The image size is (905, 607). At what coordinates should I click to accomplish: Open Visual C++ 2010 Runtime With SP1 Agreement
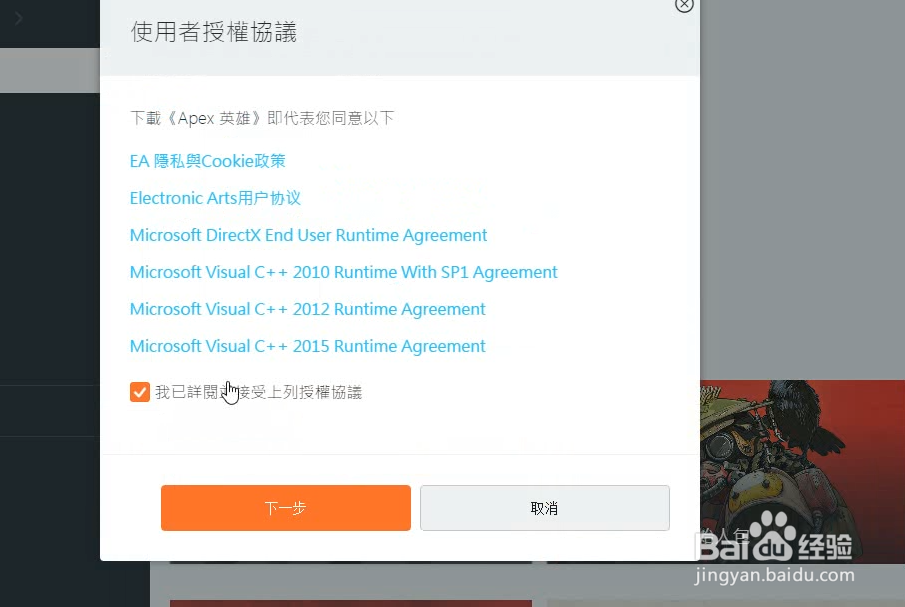click(343, 272)
